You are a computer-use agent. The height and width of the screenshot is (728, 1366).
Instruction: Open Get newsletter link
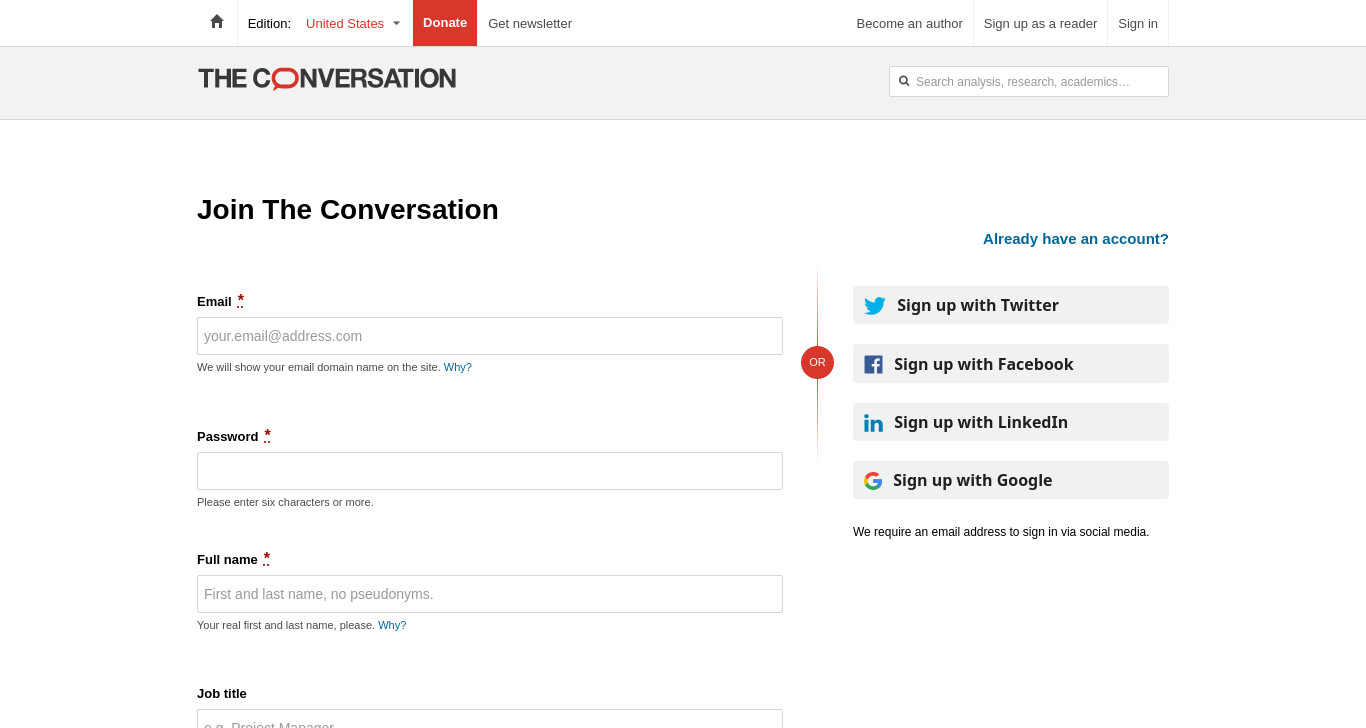coord(530,23)
